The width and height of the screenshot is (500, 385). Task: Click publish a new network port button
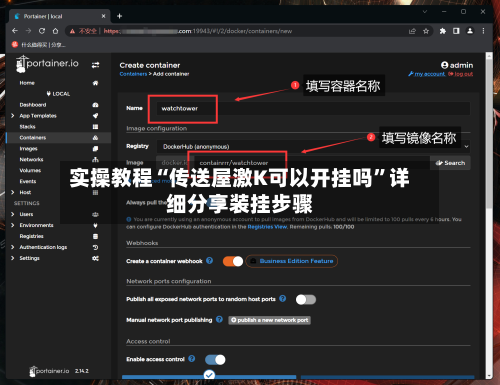click(x=269, y=320)
